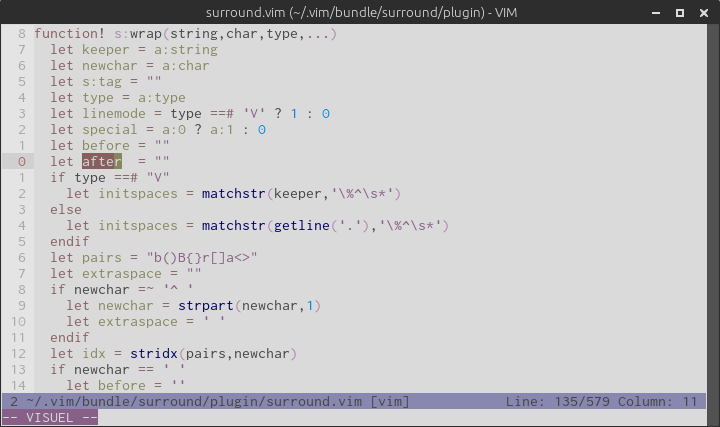Image resolution: width=720 pixels, height=427 pixels.
Task: Click 'a:1' in special line
Action: click(222, 130)
